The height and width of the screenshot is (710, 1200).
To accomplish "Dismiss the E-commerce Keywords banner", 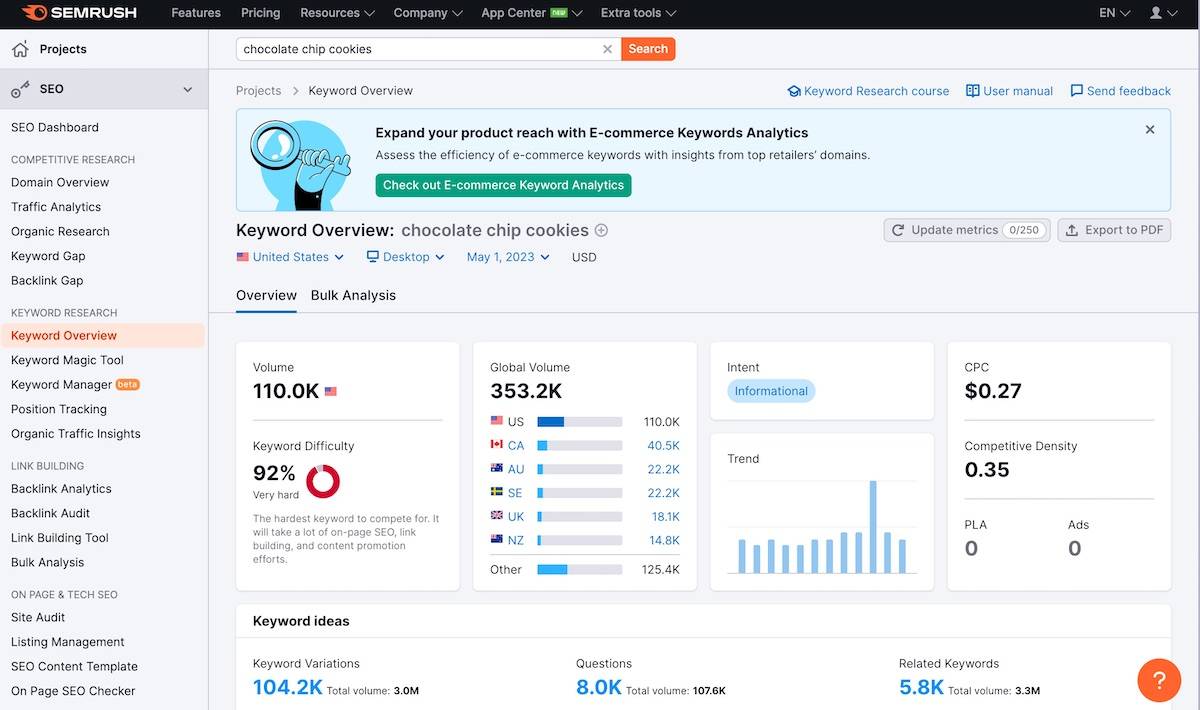I will pos(1150,129).
